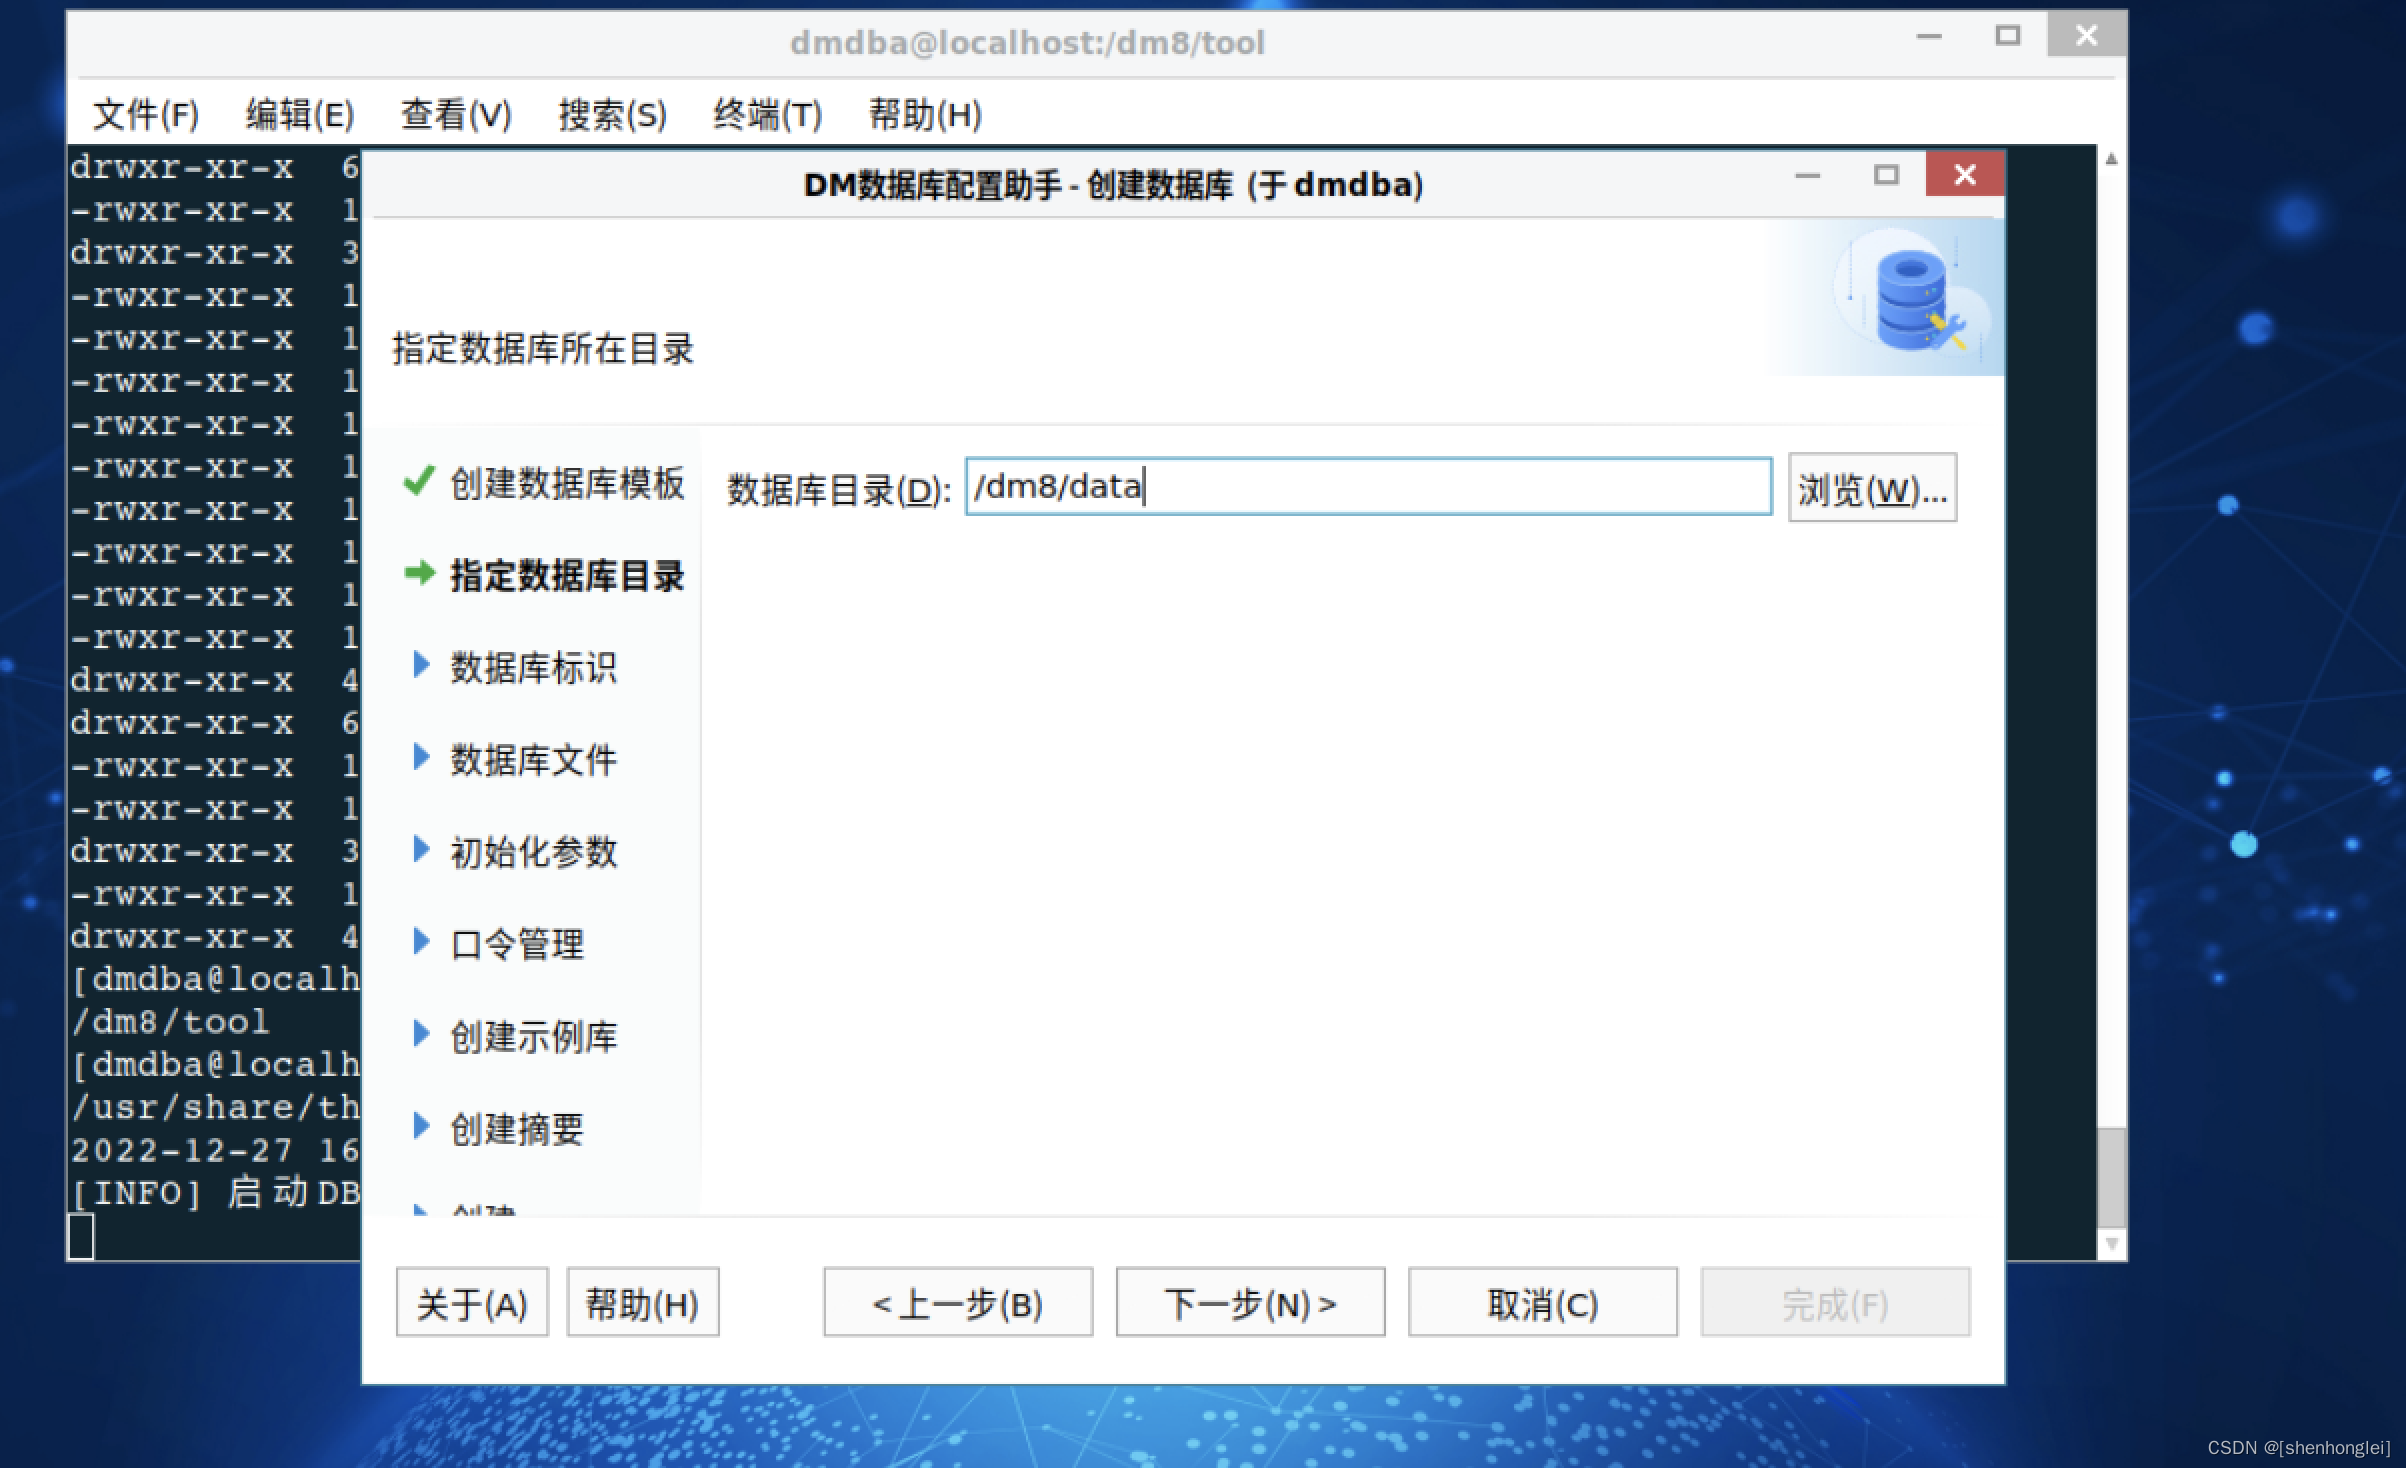Screen dimensions: 2406x1468
Task: Select the 创建示例库 step
Action: (533, 1036)
